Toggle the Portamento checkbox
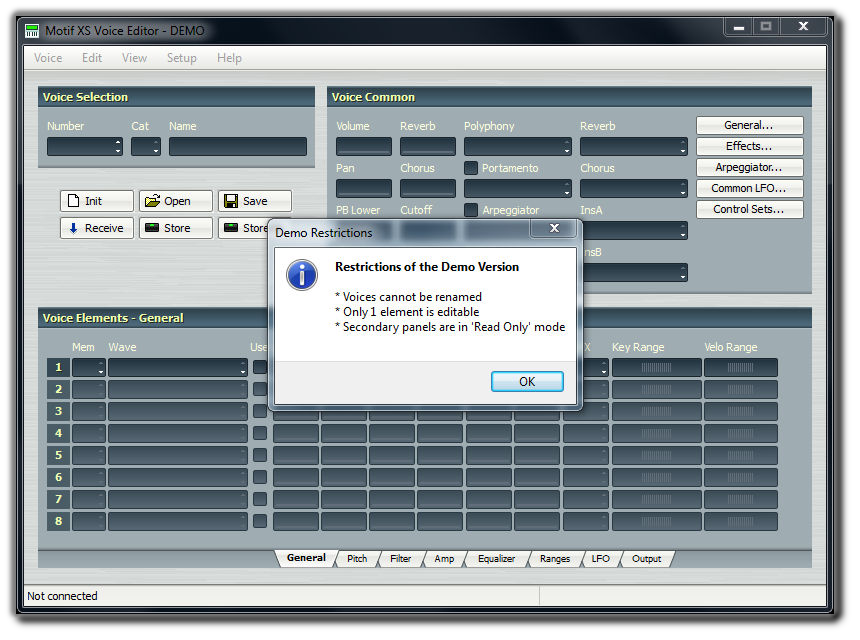The image size is (860, 640). tap(471, 168)
